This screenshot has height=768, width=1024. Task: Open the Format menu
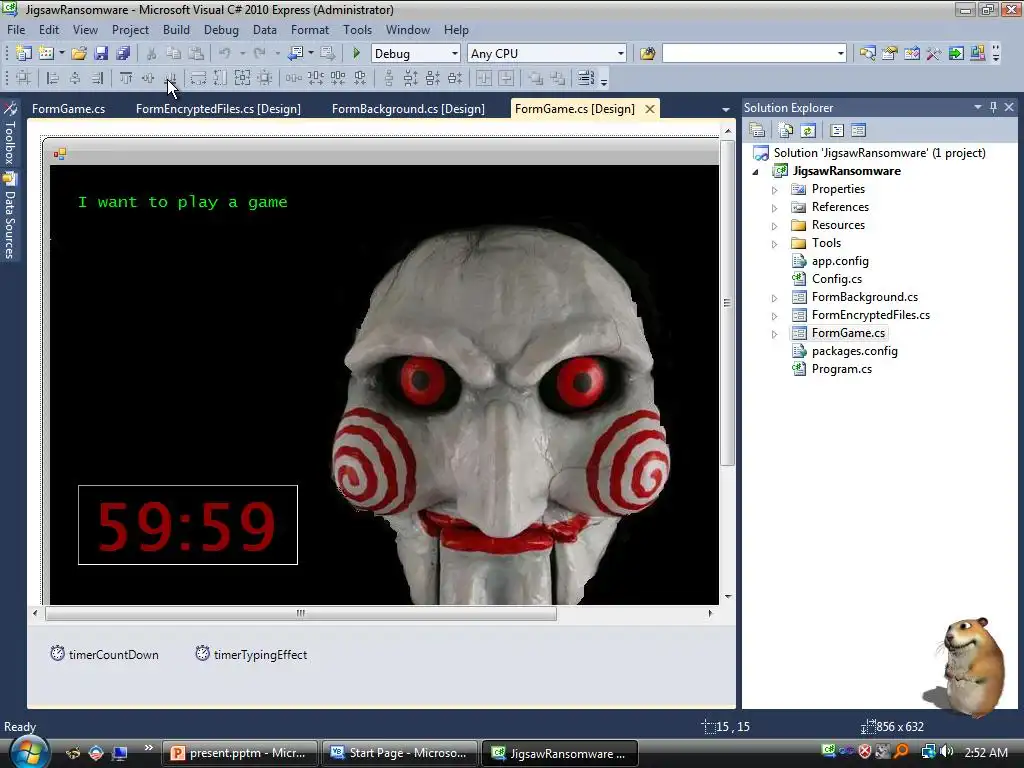tap(310, 30)
